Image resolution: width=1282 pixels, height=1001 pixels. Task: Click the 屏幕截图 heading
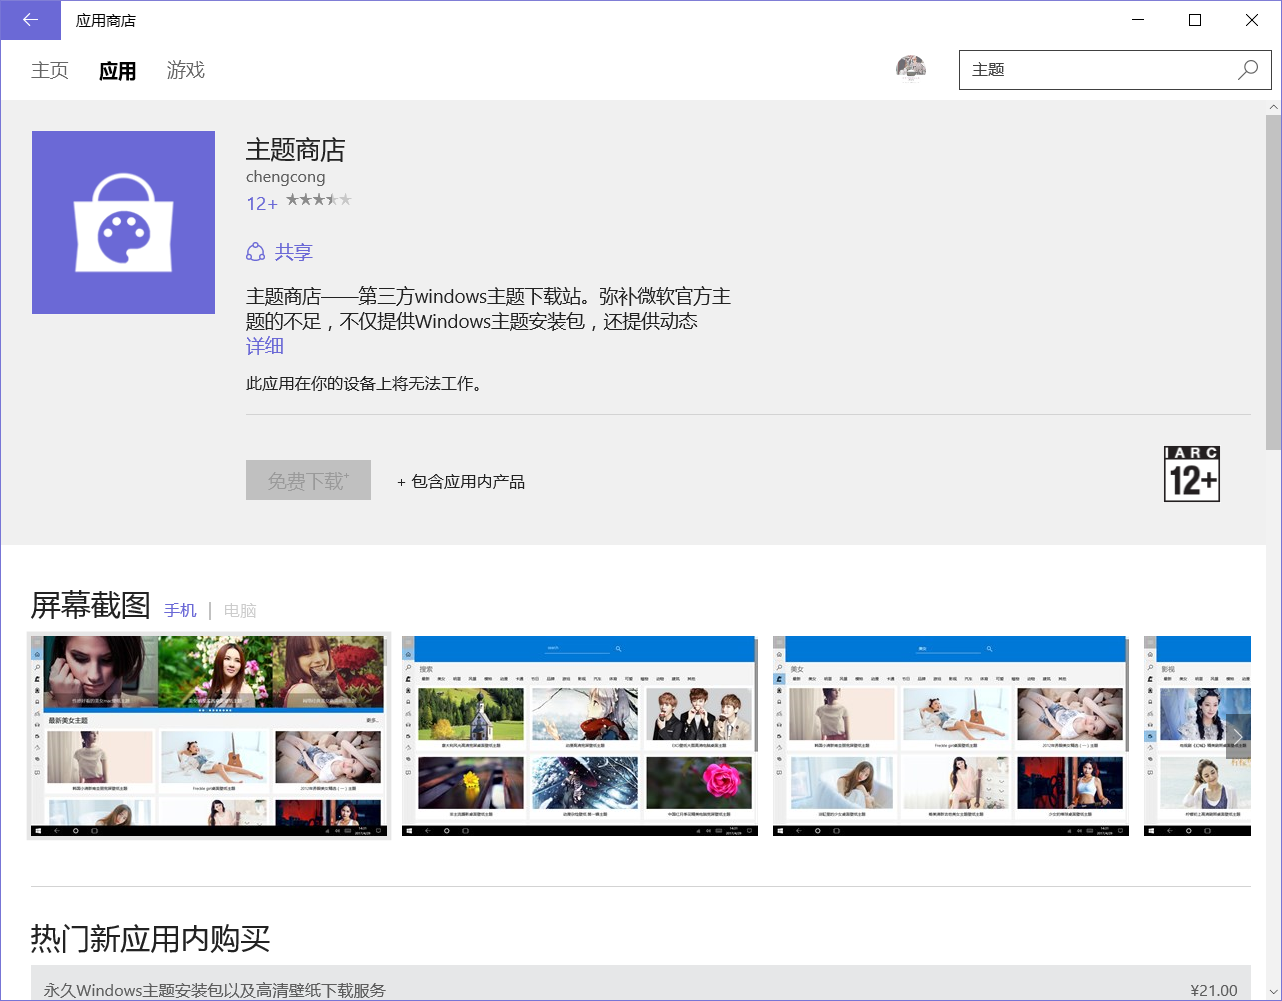[x=91, y=605]
